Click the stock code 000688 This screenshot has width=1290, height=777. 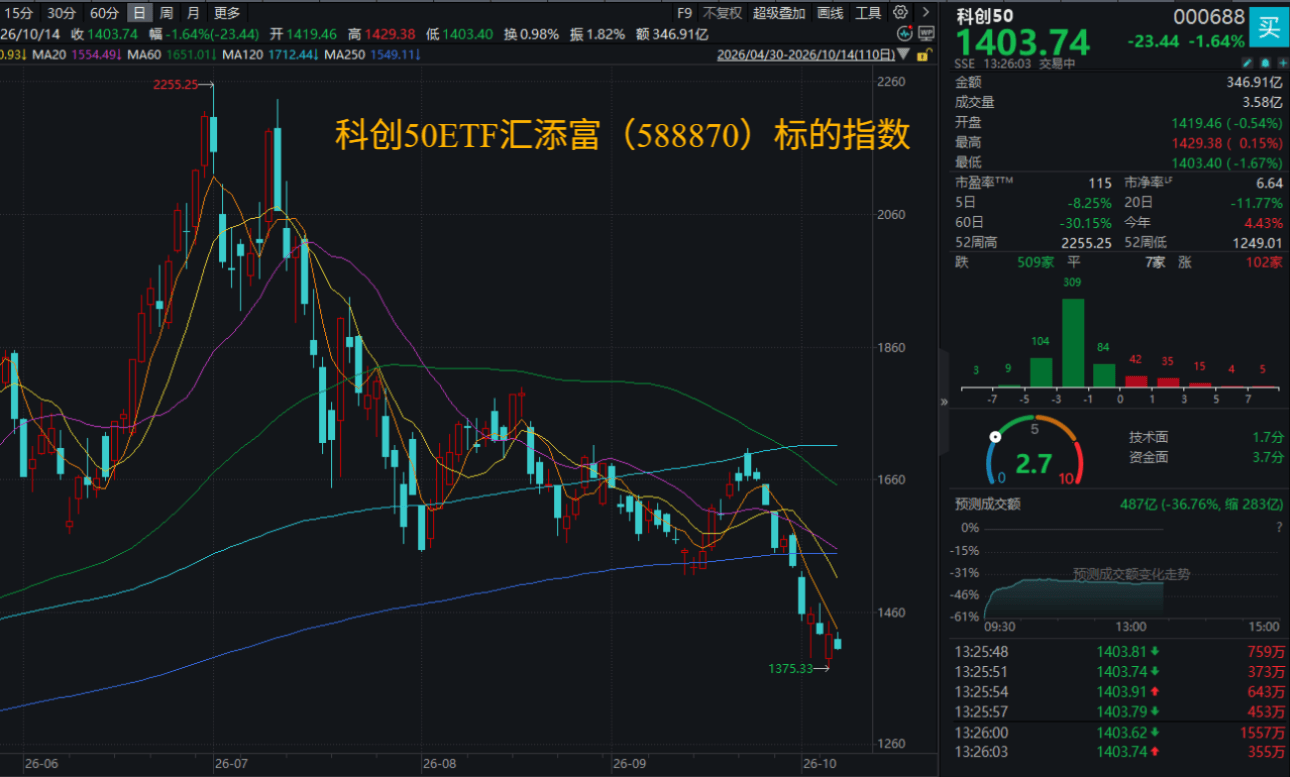click(1208, 17)
